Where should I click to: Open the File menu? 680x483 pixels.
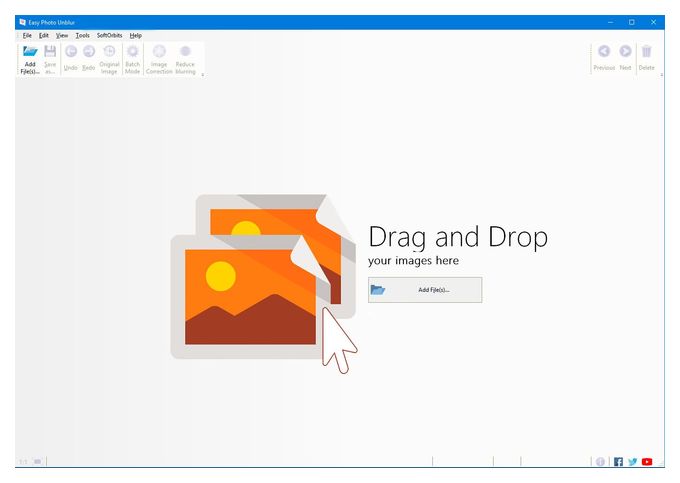point(27,36)
